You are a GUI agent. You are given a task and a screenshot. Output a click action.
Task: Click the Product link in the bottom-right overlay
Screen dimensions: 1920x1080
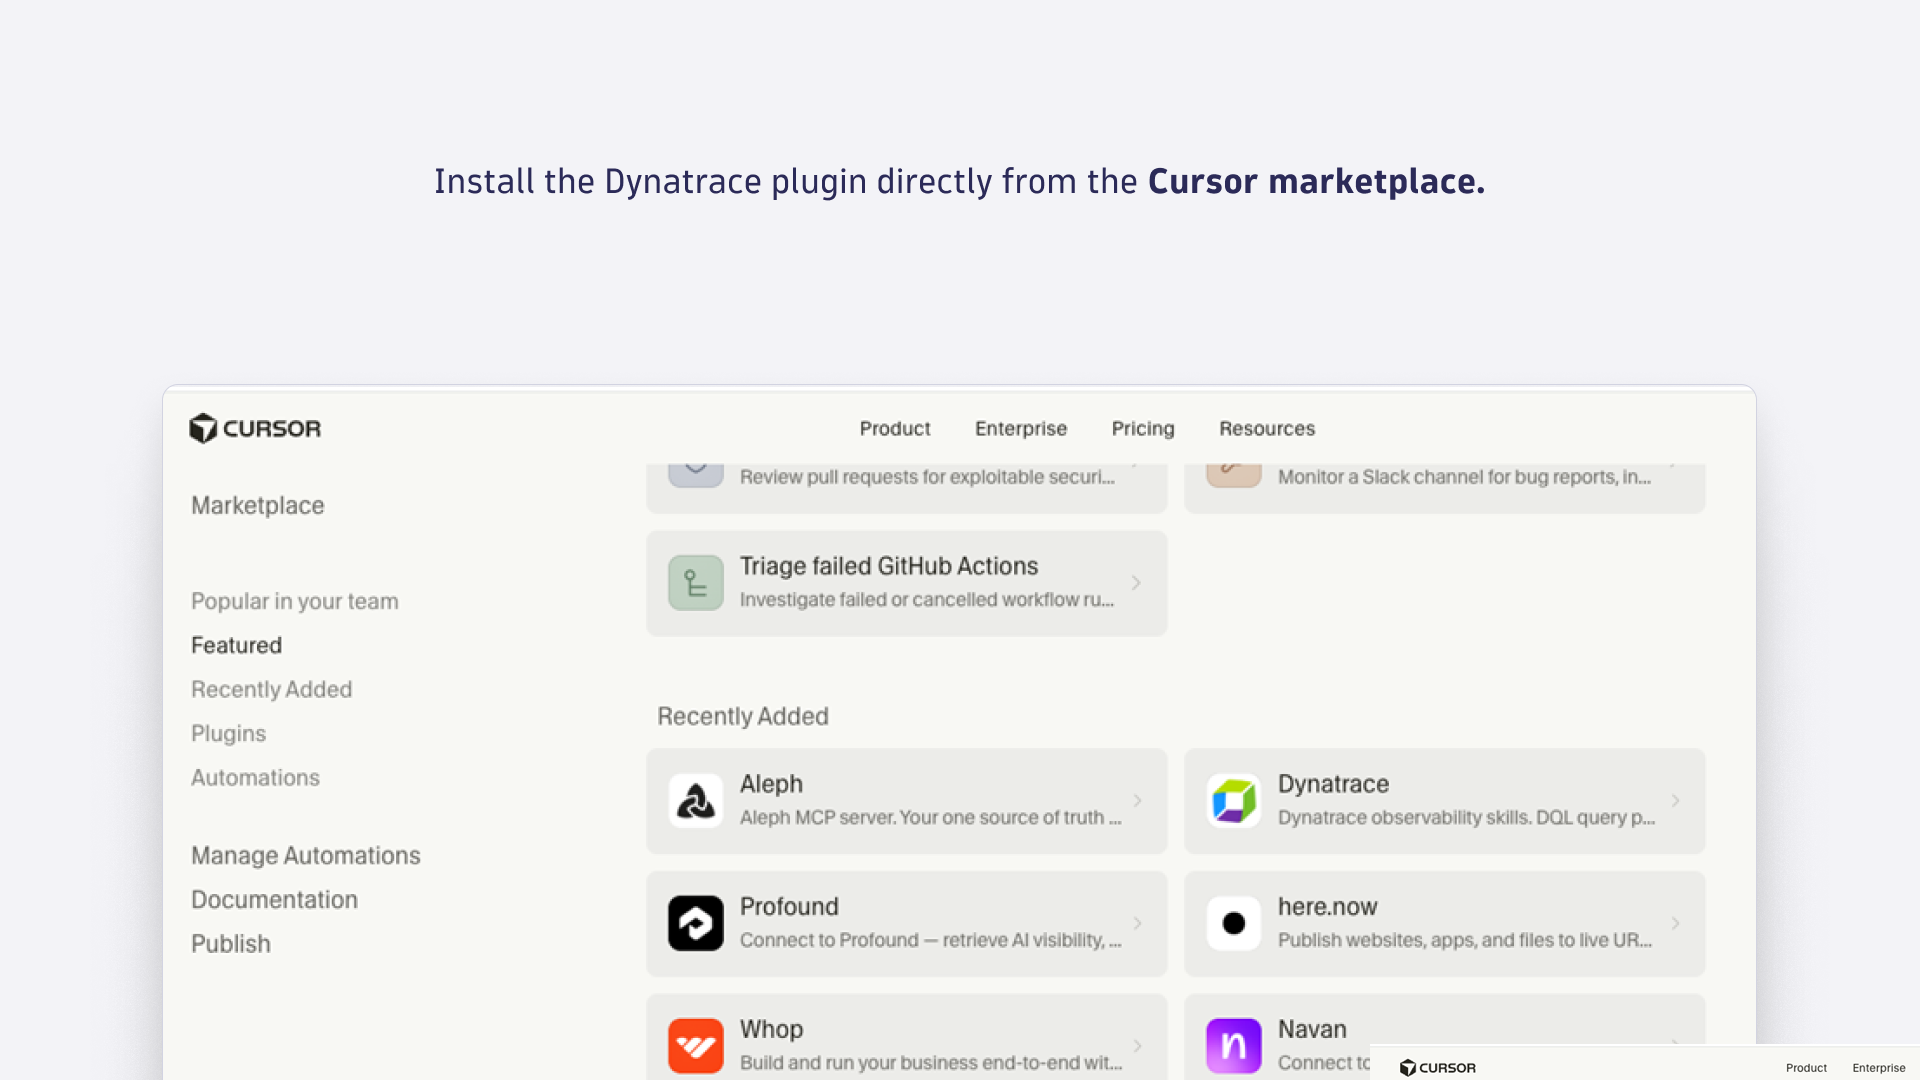point(1806,1068)
